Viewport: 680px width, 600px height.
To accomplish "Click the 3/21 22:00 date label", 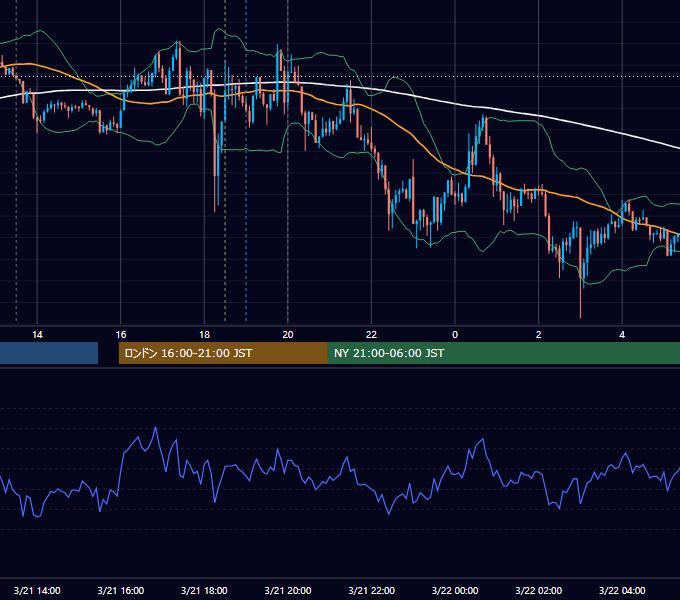I will [372, 590].
